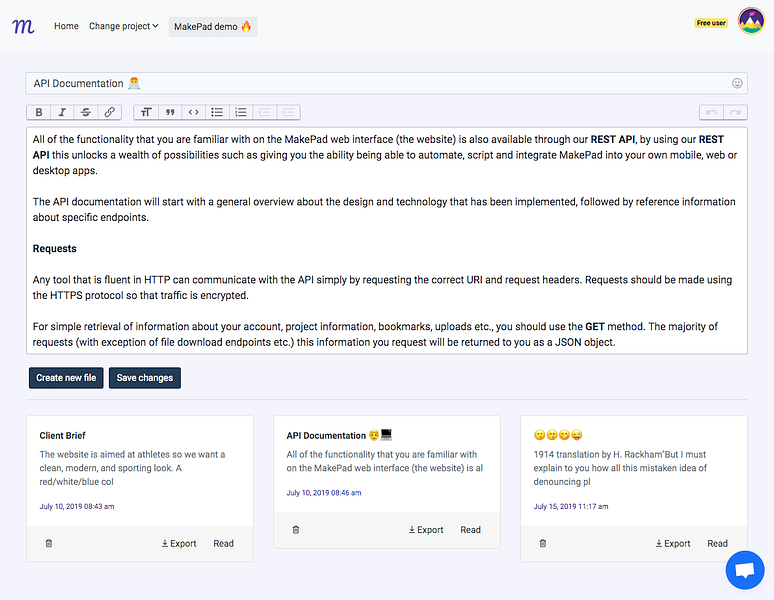Click inside the document editor text
This screenshot has height=600, width=774.
[x=387, y=241]
